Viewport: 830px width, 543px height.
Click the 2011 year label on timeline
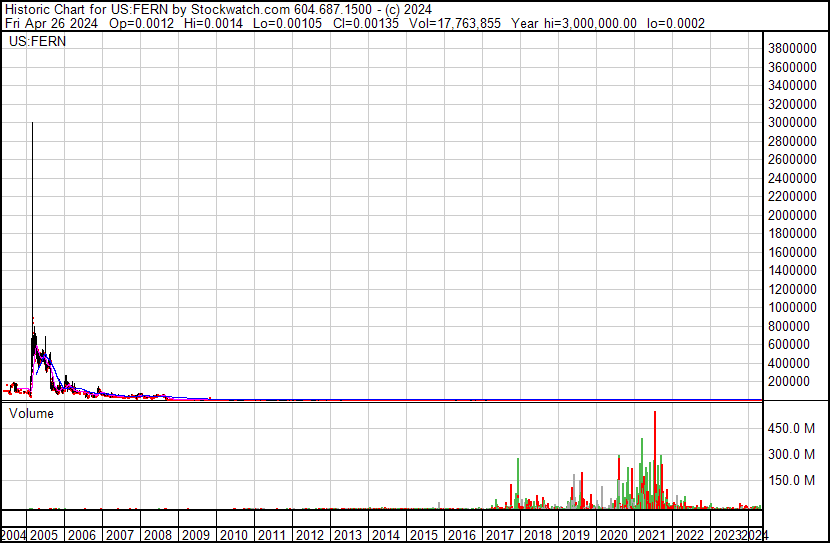pyautogui.click(x=272, y=535)
